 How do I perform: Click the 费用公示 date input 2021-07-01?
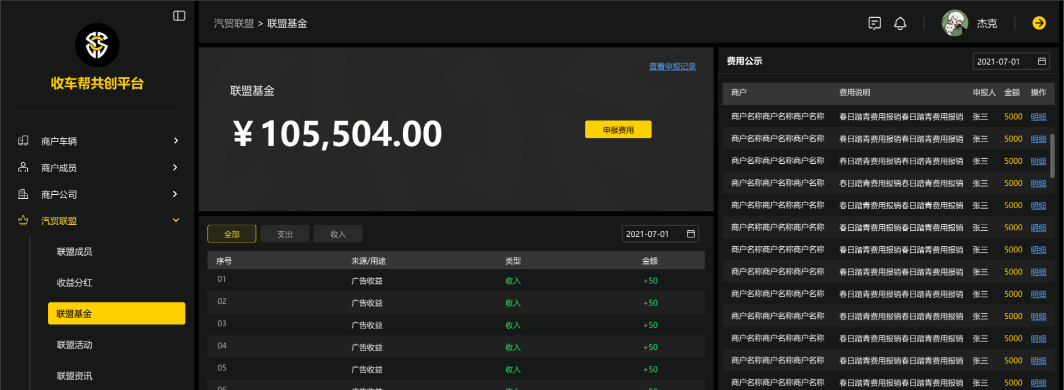coord(1011,62)
